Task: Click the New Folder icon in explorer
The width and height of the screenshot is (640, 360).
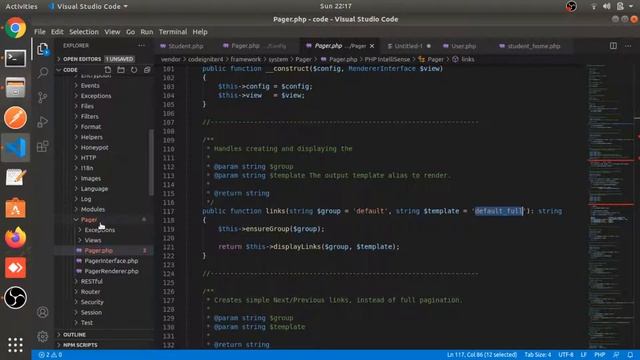Action: coord(121,70)
